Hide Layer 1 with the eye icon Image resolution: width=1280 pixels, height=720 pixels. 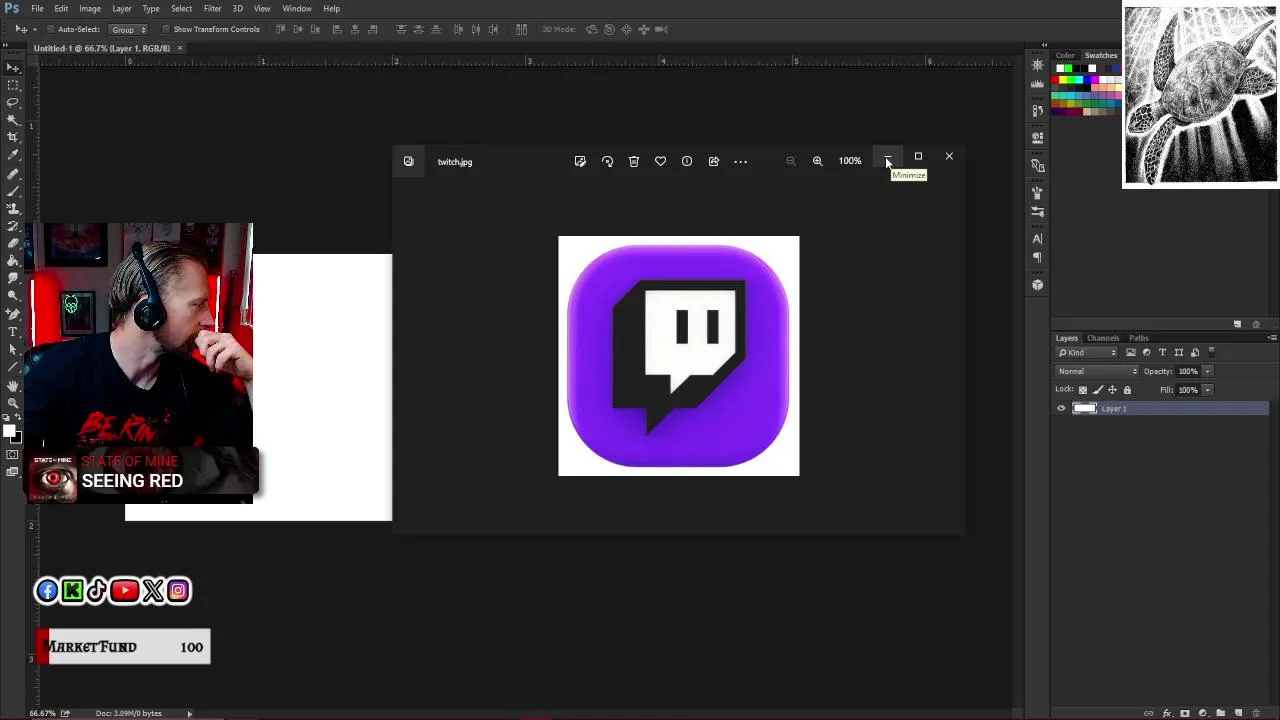point(1061,408)
